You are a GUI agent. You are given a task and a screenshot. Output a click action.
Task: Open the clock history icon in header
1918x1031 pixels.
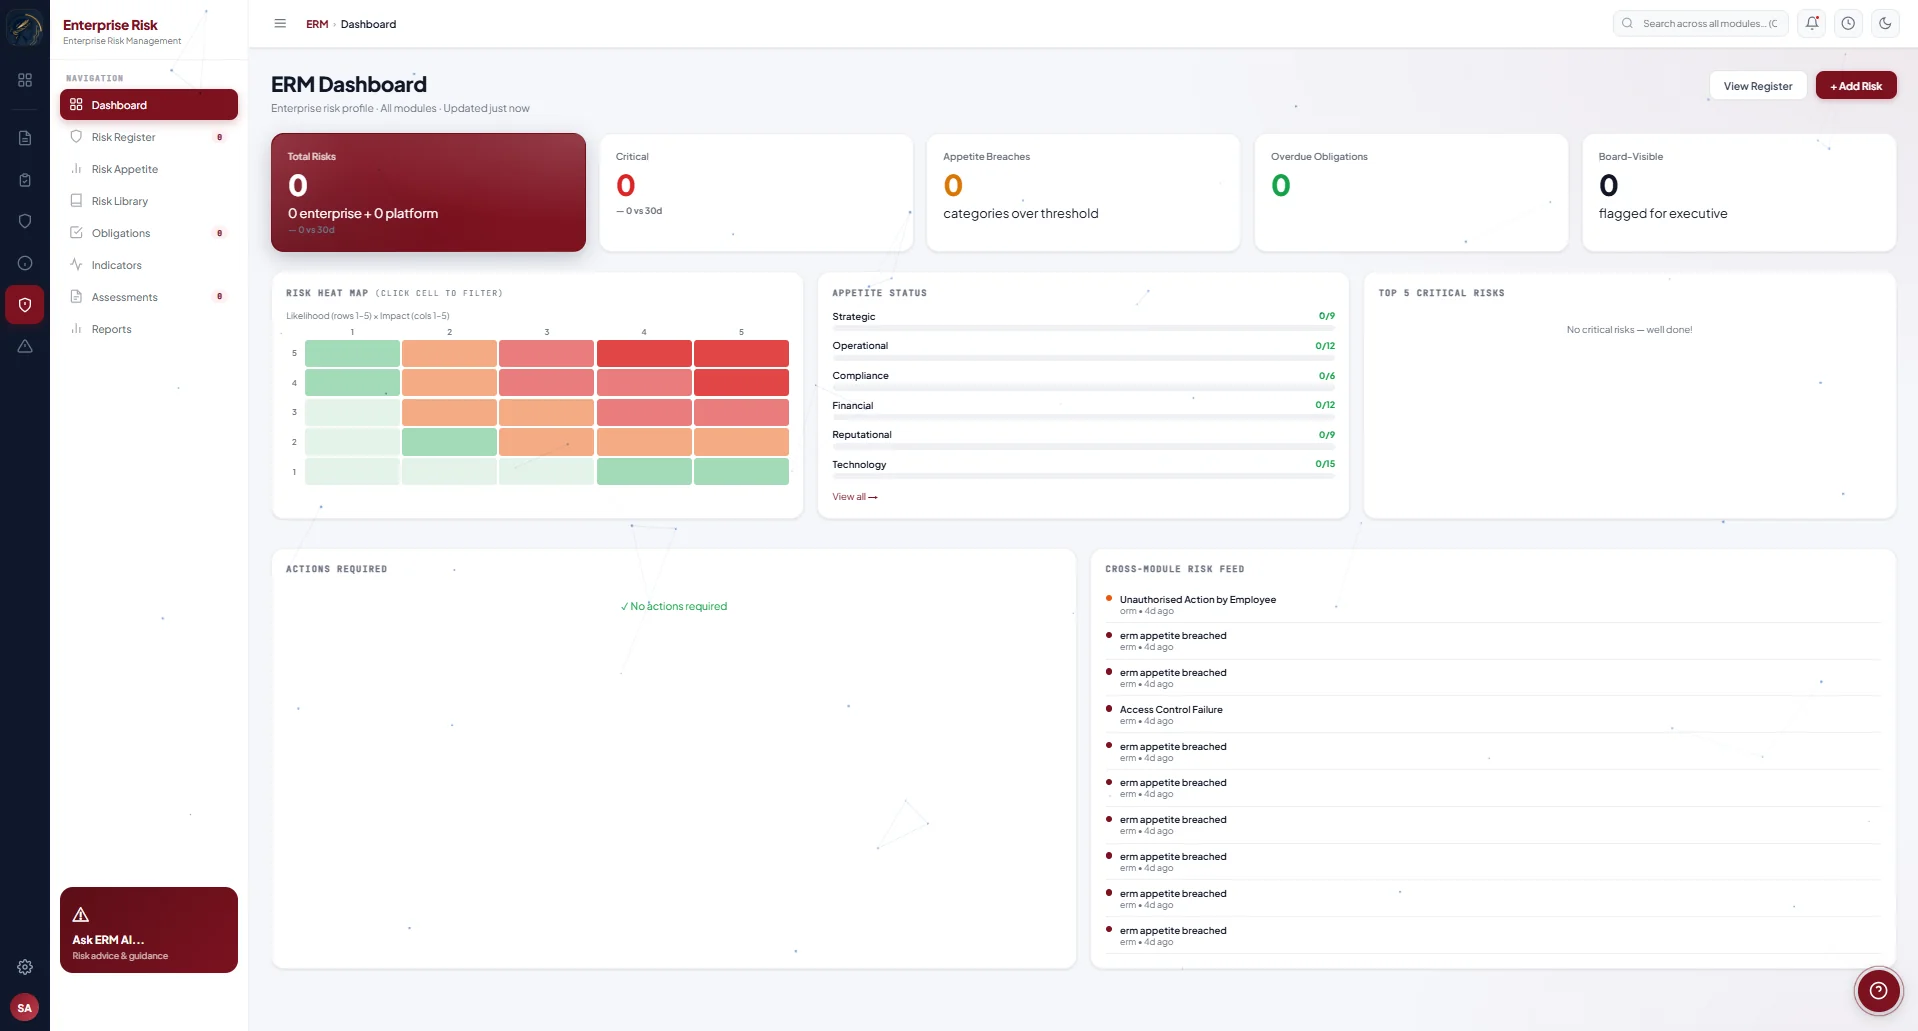(1848, 23)
